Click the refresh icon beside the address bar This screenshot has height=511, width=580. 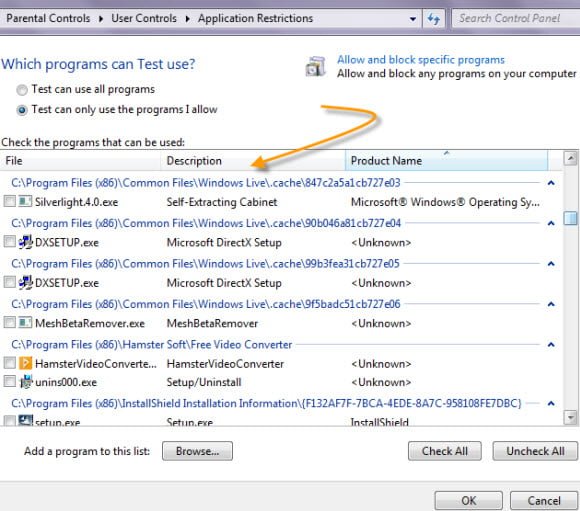pyautogui.click(x=434, y=18)
